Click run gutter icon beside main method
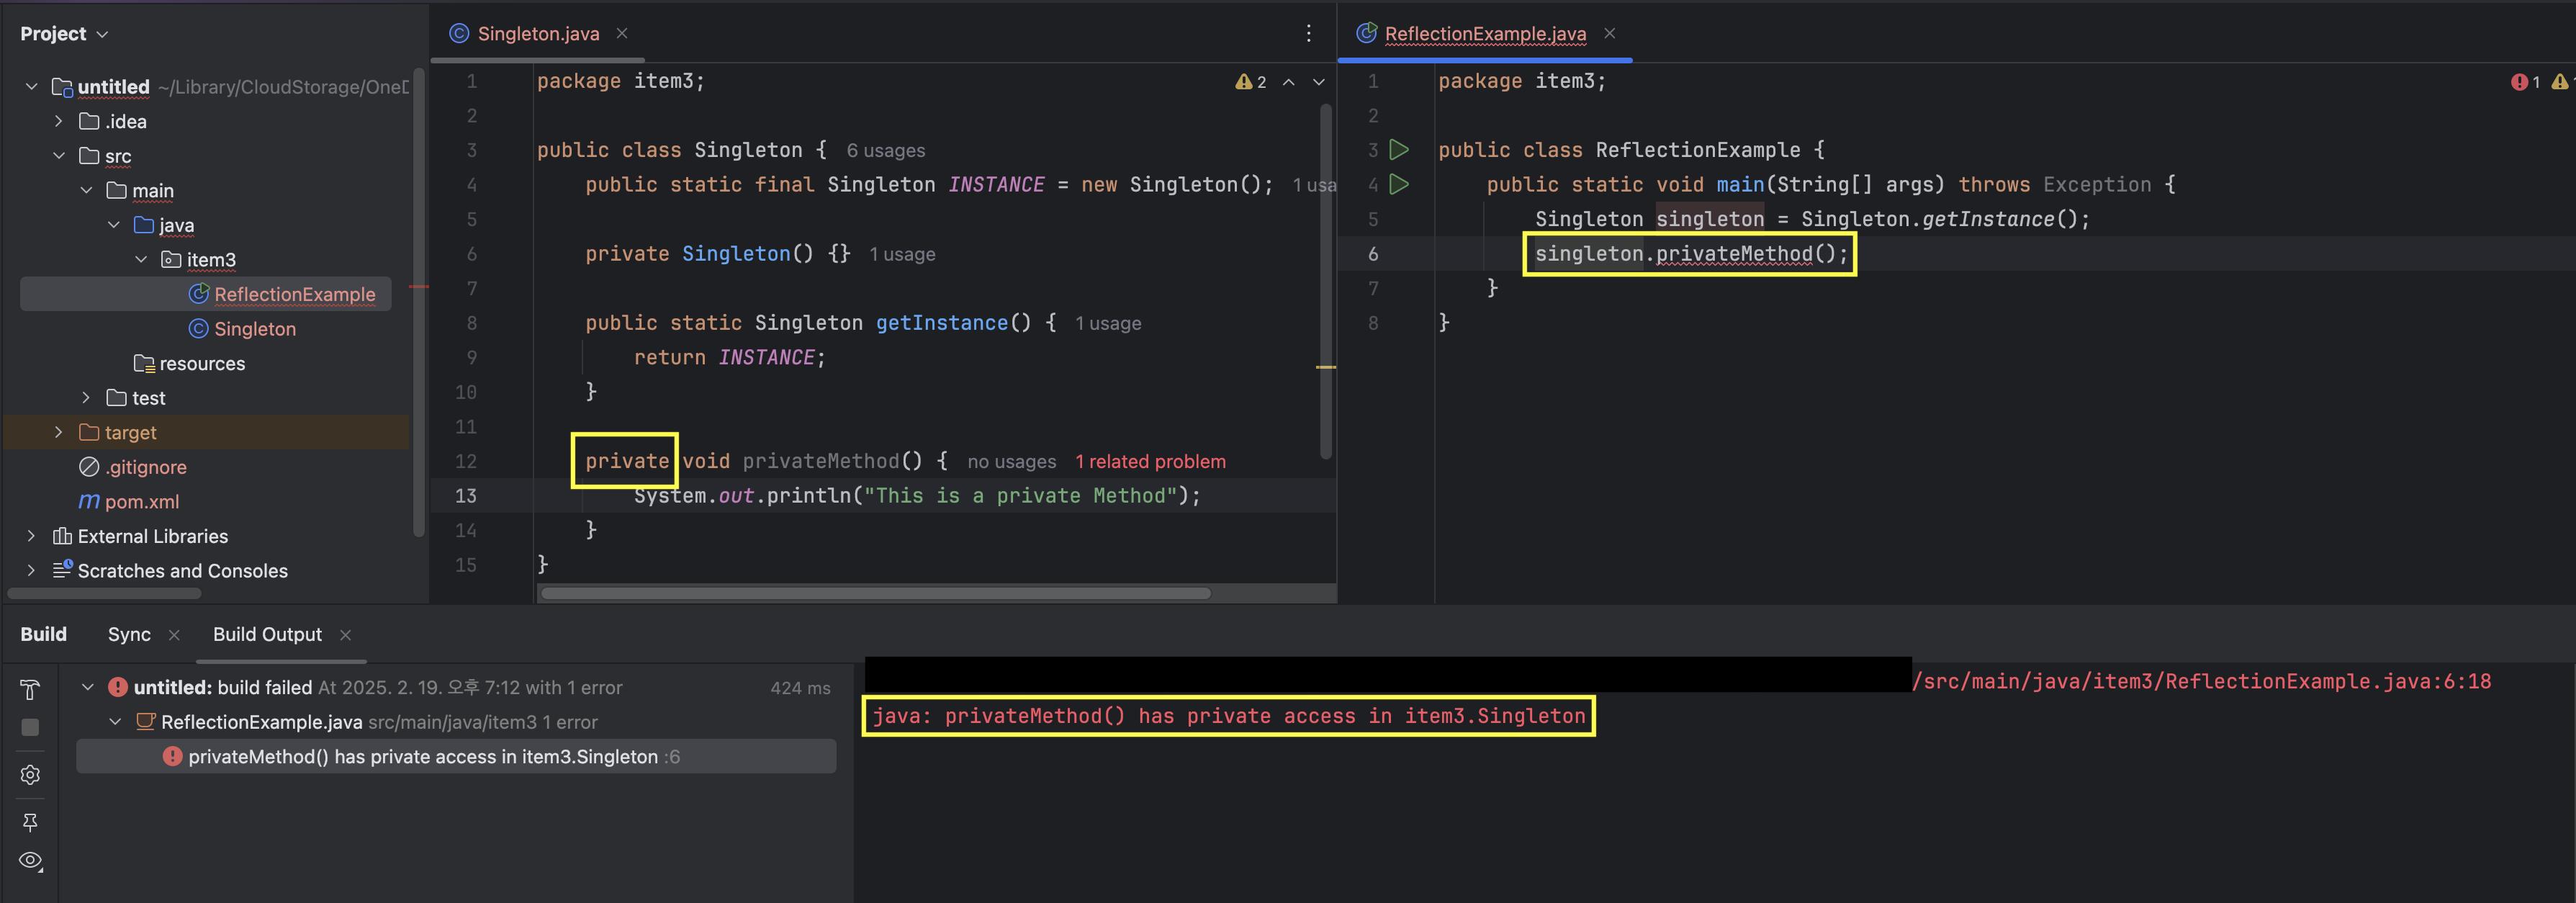 [1399, 184]
